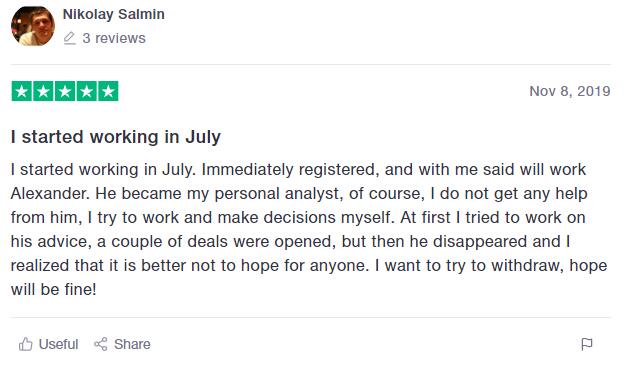Select the third green rating star
The width and height of the screenshot is (624, 366).
[x=65, y=91]
